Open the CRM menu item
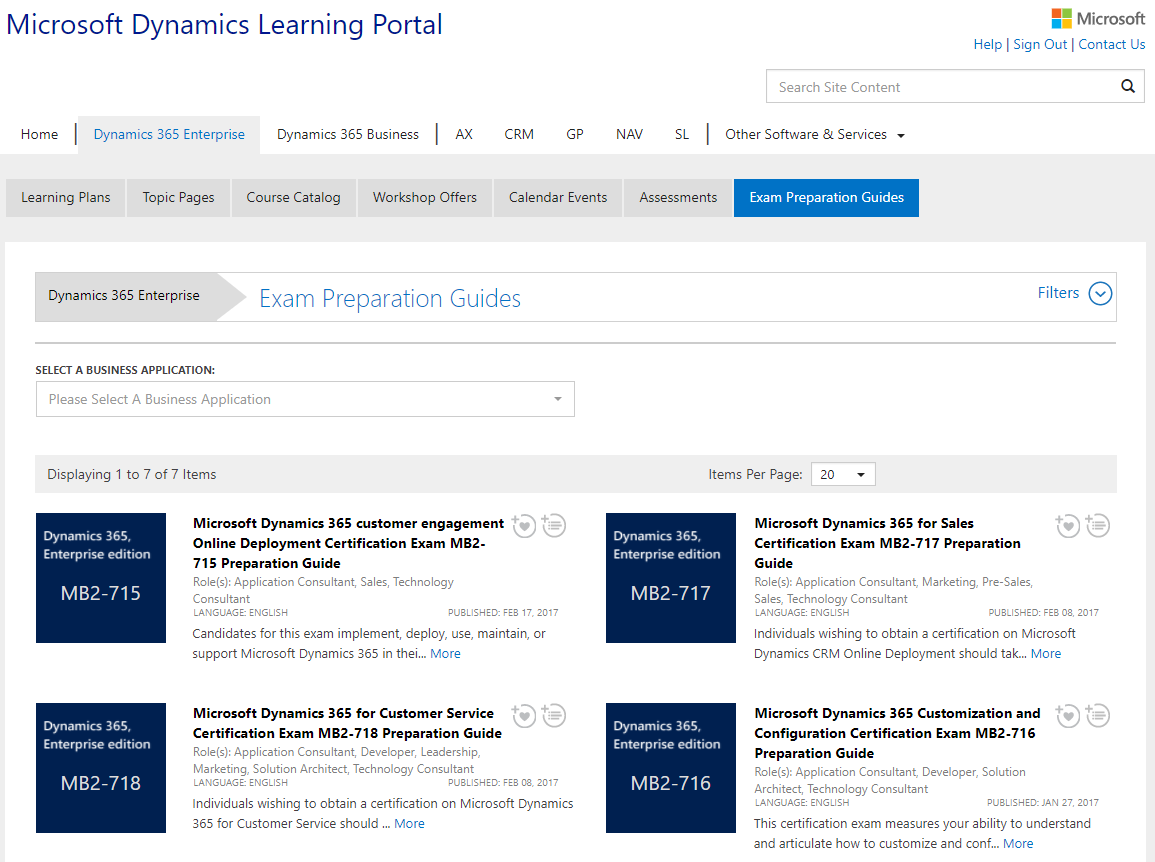This screenshot has height=862, width=1155. tap(519, 135)
